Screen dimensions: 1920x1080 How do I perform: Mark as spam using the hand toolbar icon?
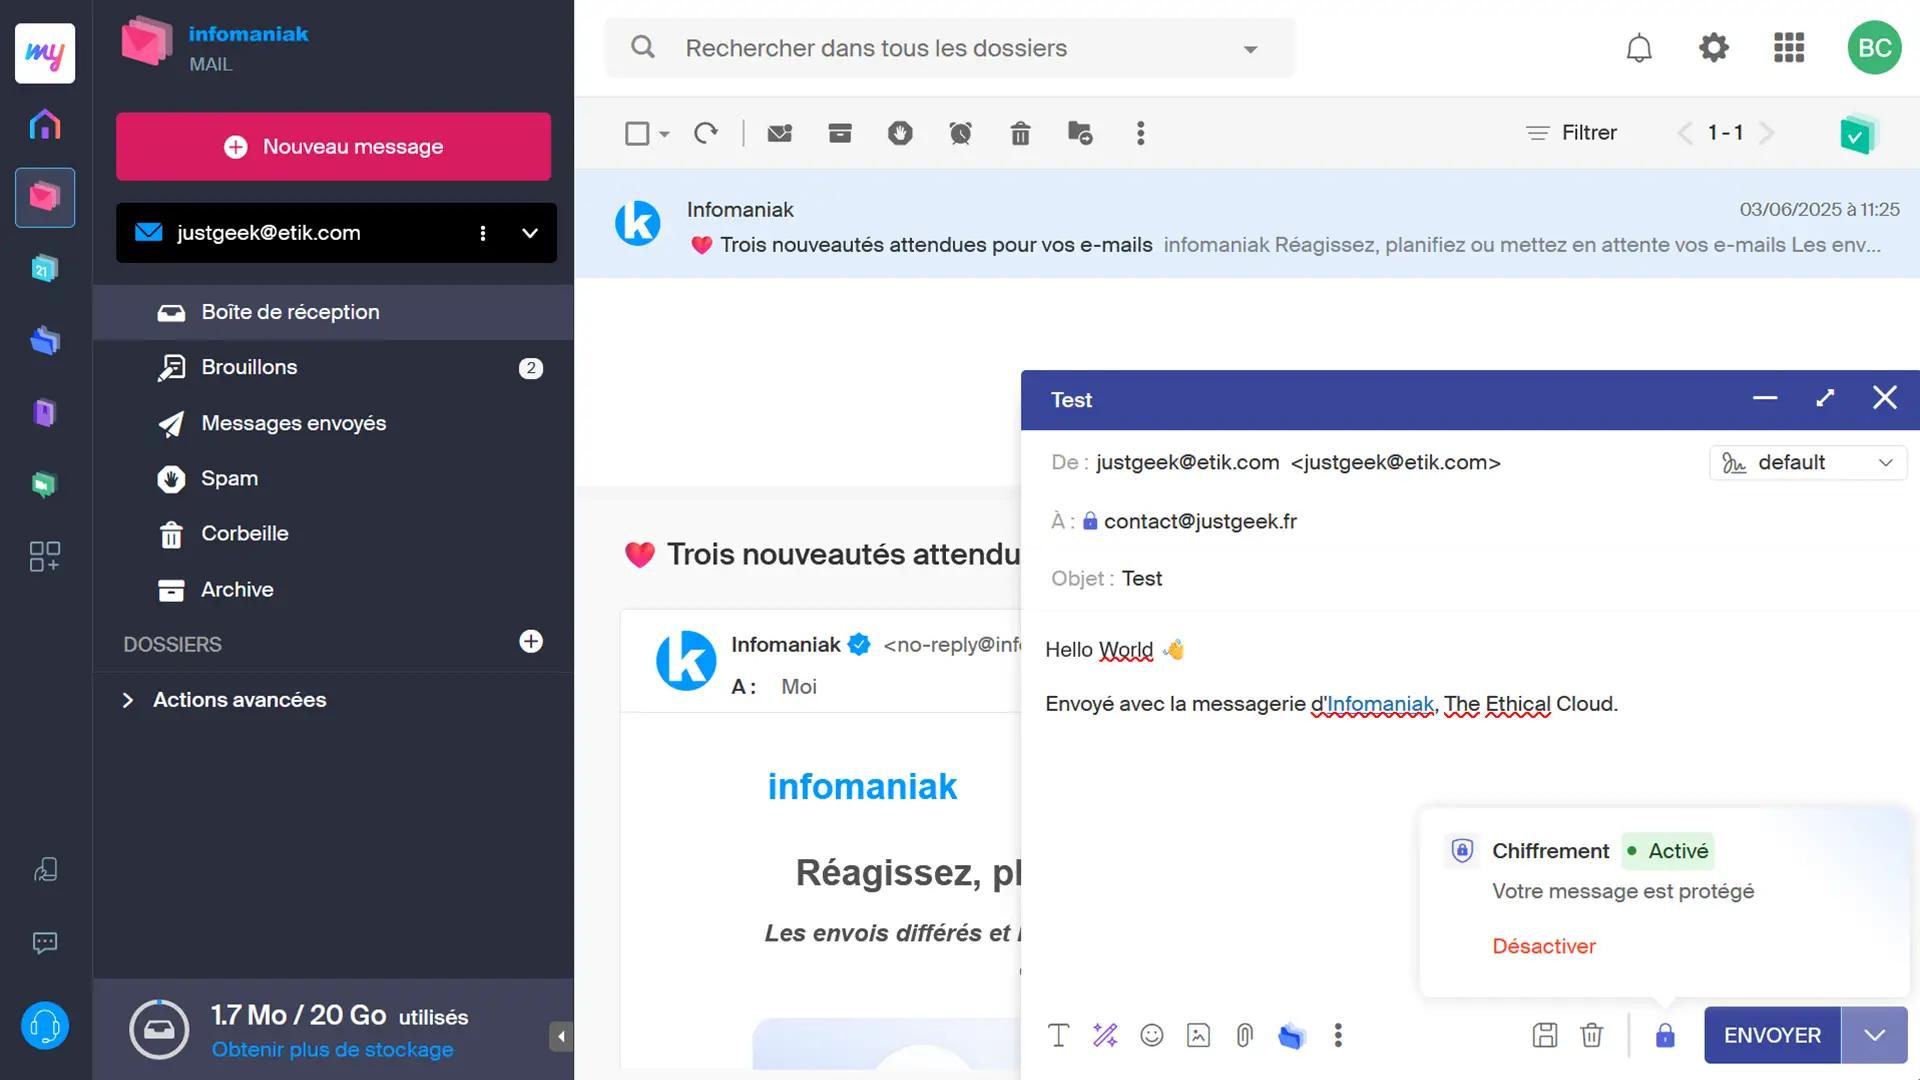[x=900, y=133]
